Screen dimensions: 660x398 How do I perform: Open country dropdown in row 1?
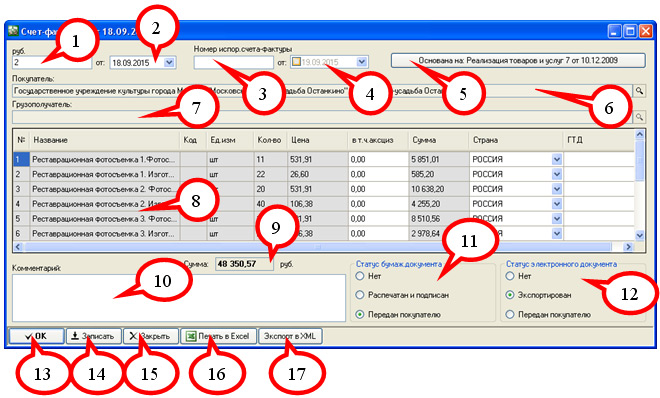556,159
